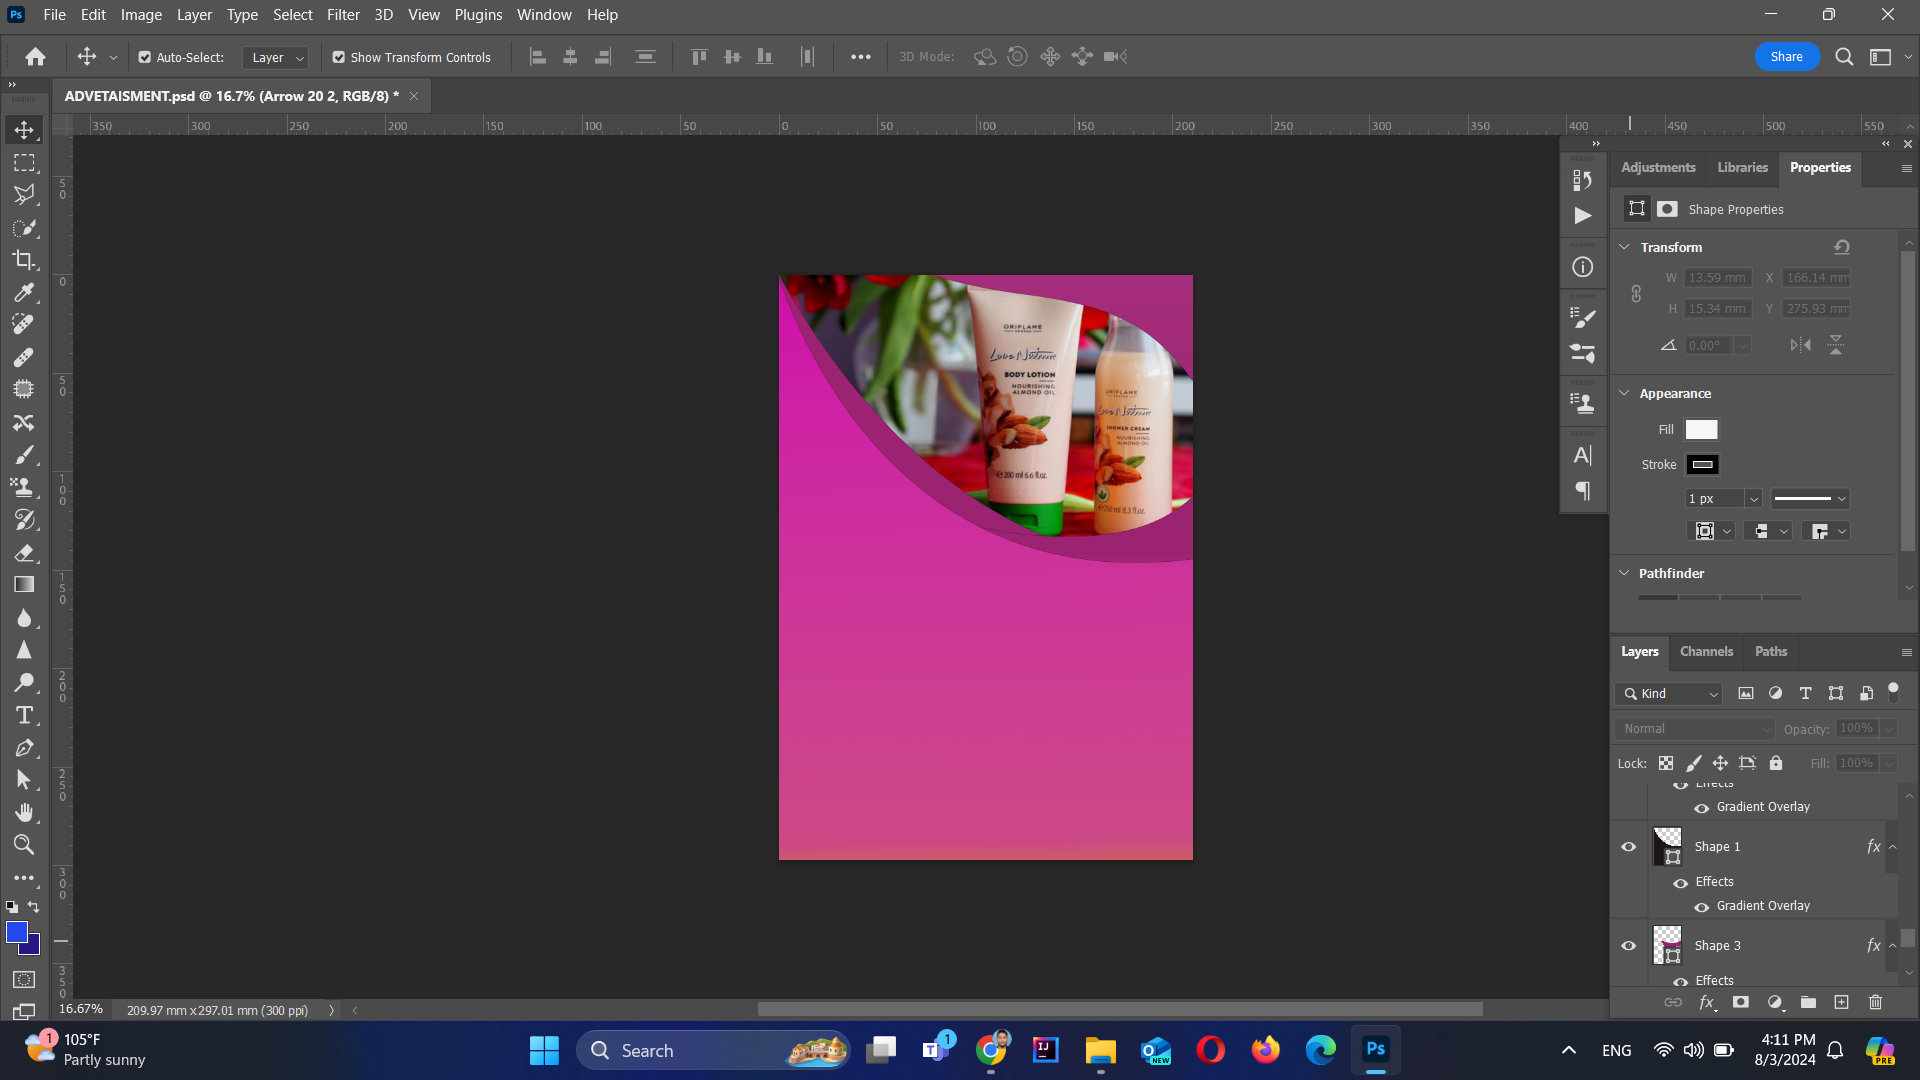Click the Shape 1 layer thumbnail
The width and height of the screenshot is (1920, 1080).
(1667, 847)
